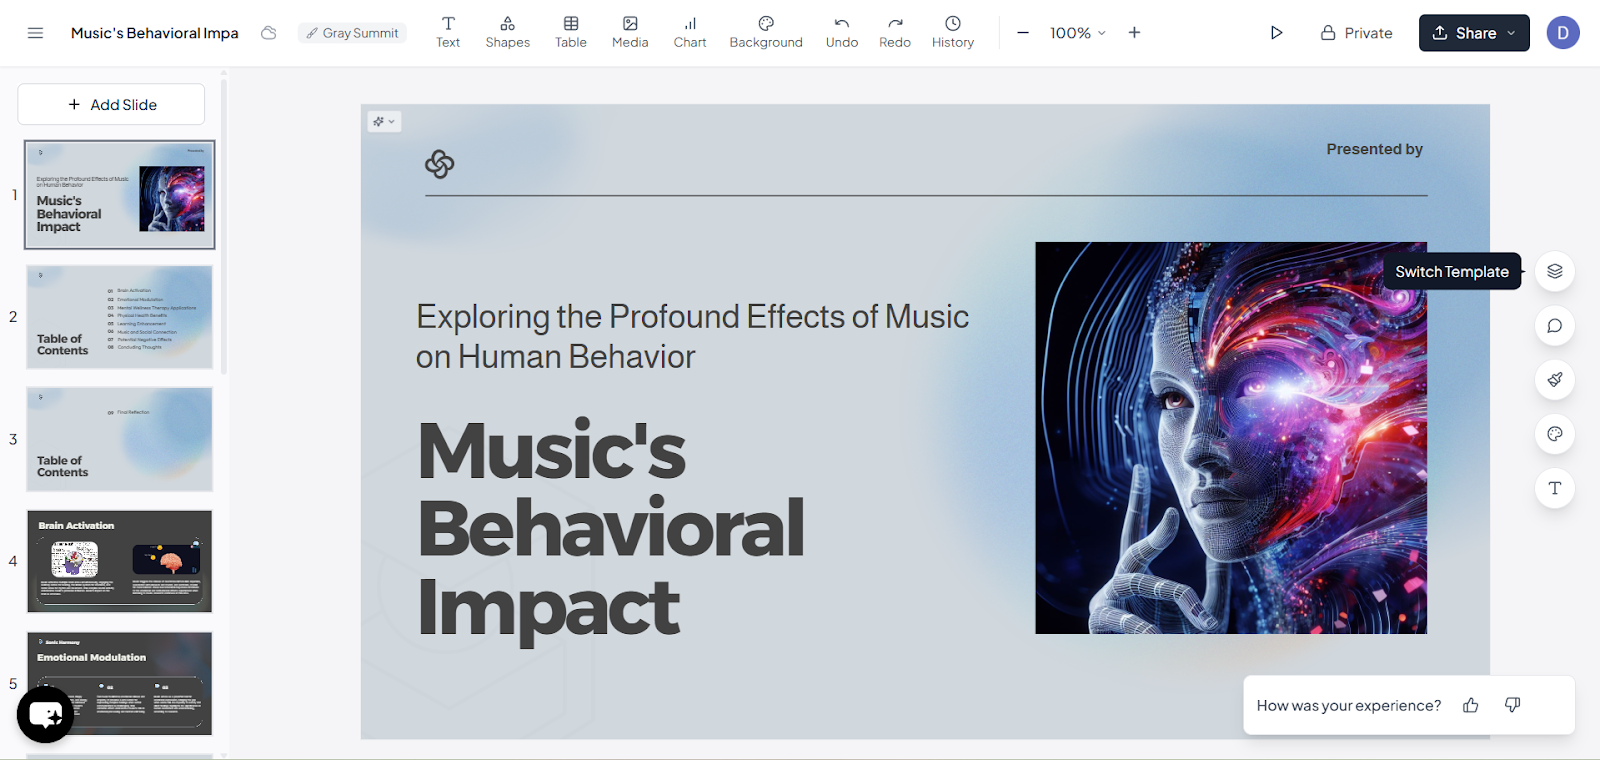This screenshot has width=1600, height=760.
Task: Give thumbs up feedback
Action: (1471, 705)
